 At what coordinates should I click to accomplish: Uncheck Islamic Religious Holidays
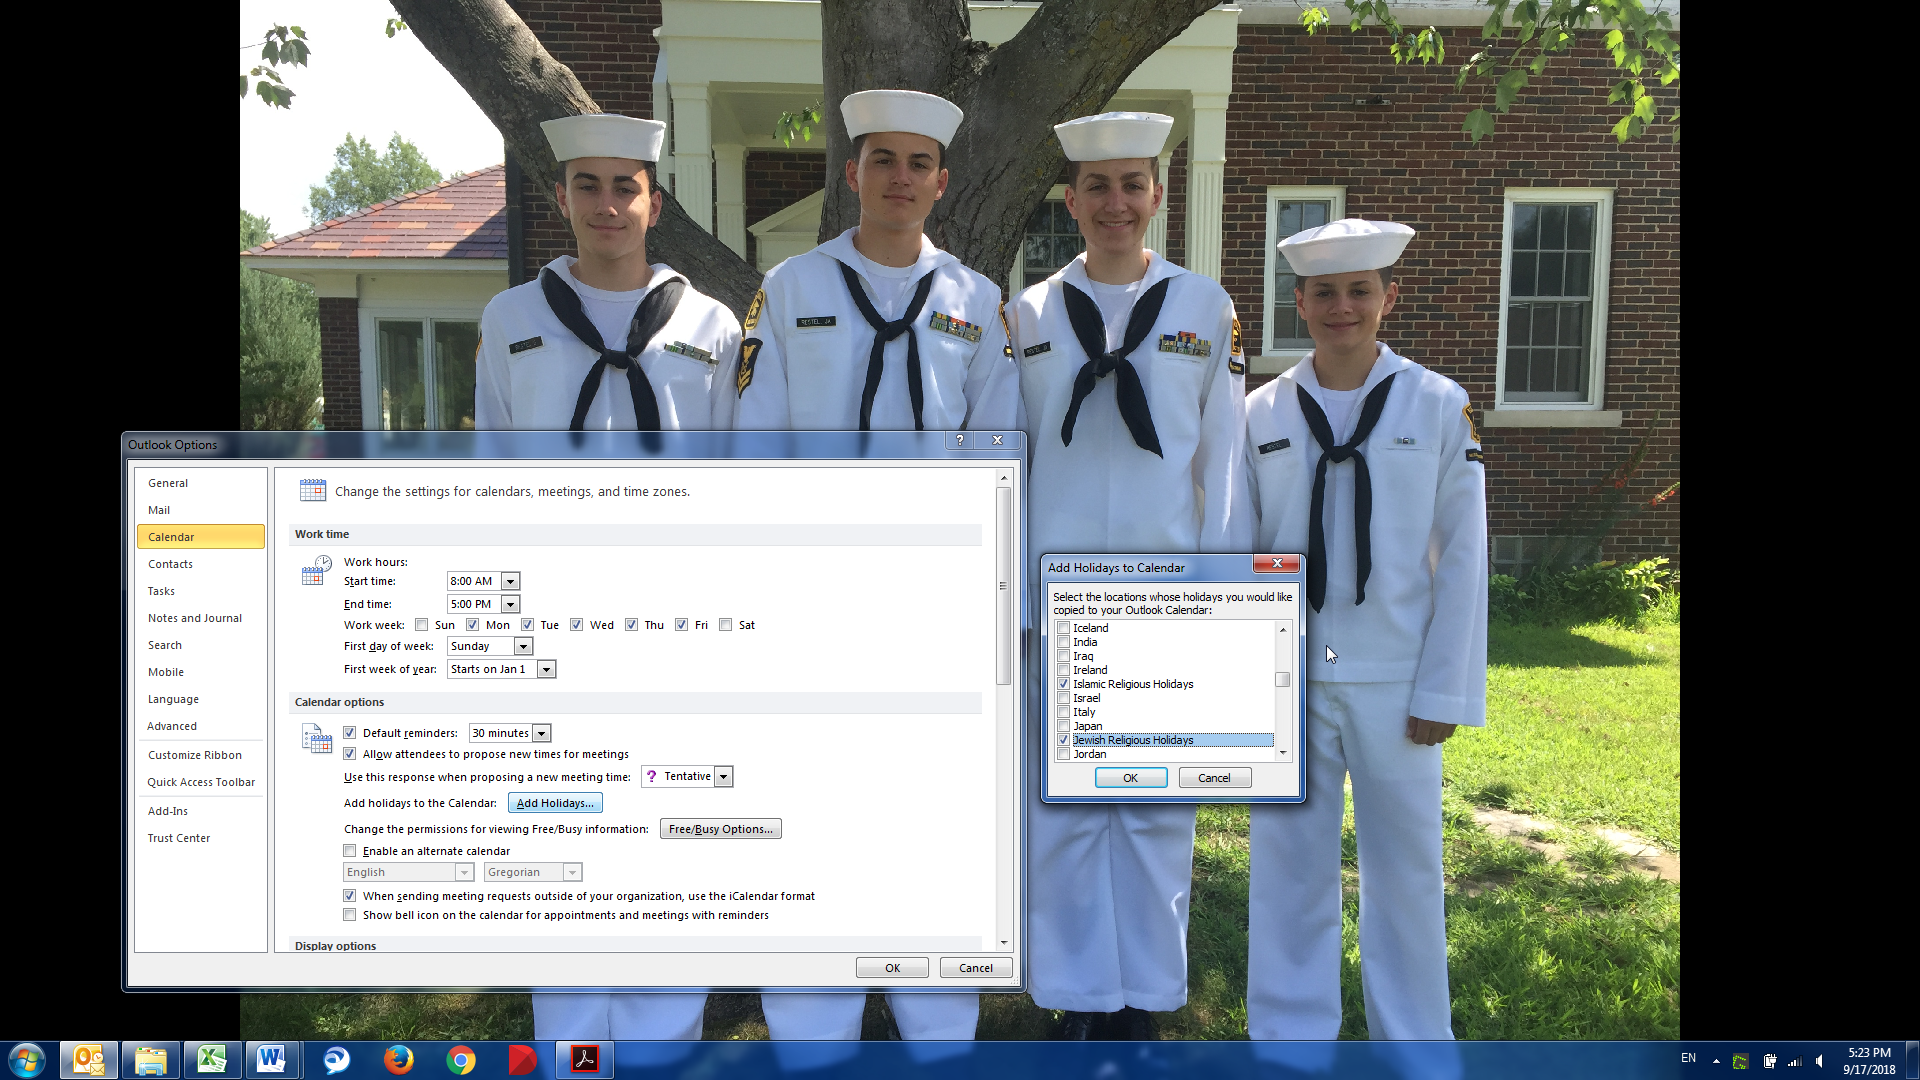(1064, 684)
